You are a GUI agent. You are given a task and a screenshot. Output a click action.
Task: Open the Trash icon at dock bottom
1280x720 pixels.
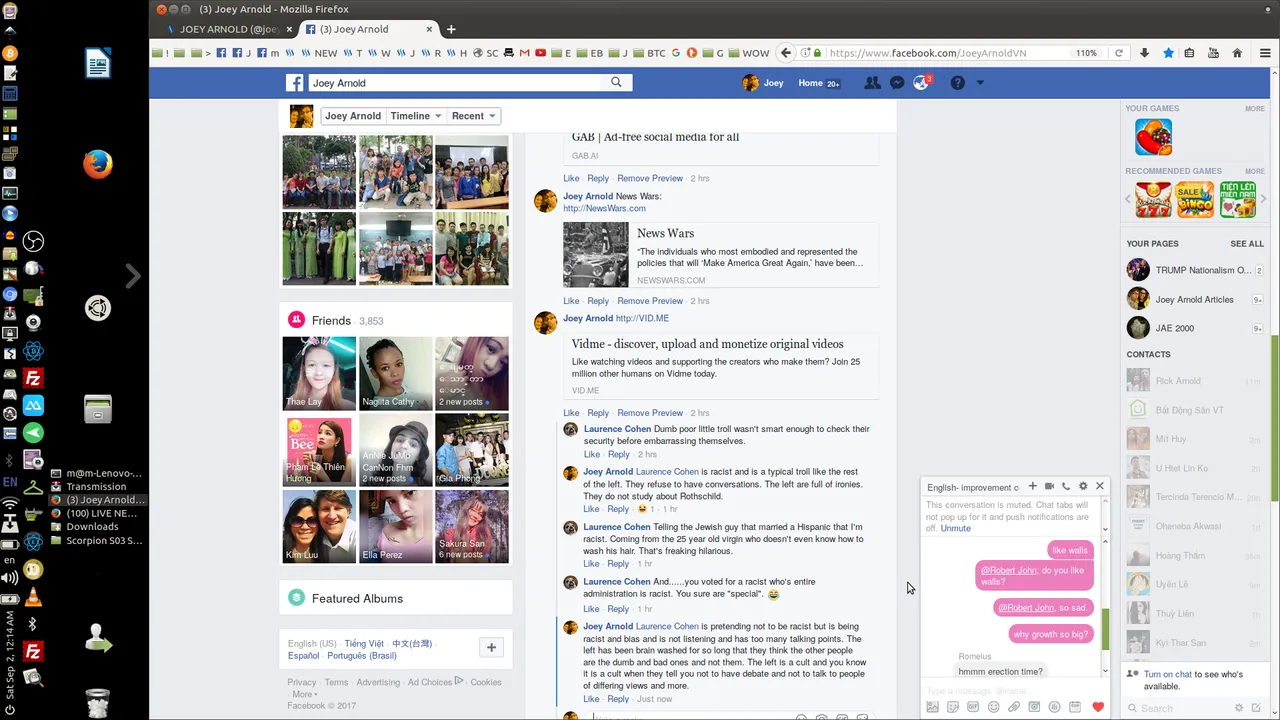click(x=97, y=703)
